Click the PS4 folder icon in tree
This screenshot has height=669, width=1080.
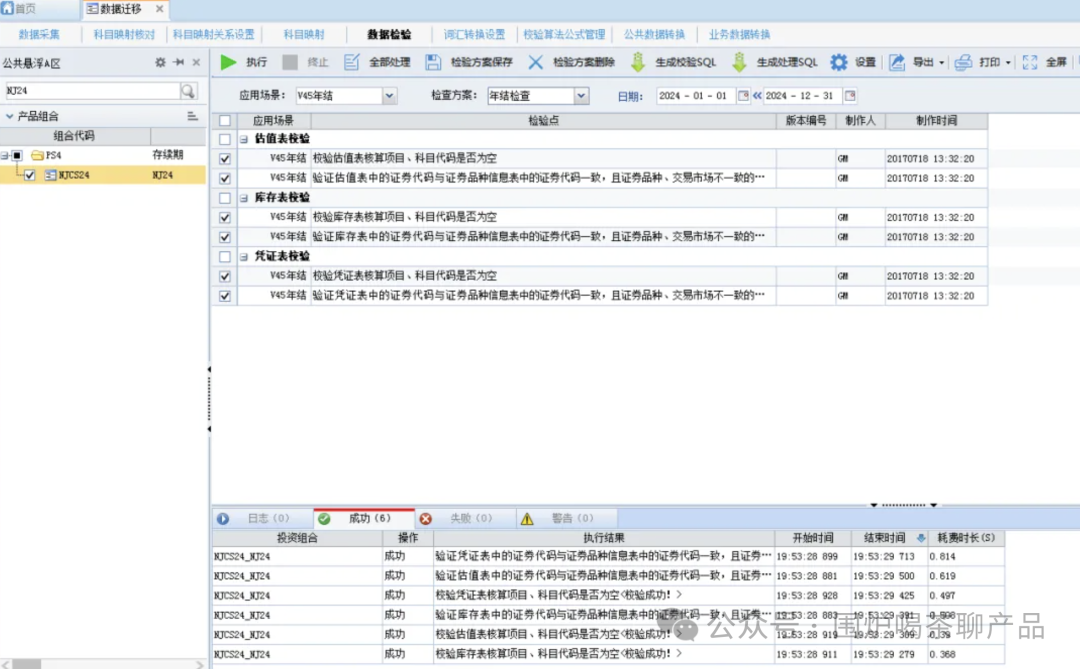[37, 156]
